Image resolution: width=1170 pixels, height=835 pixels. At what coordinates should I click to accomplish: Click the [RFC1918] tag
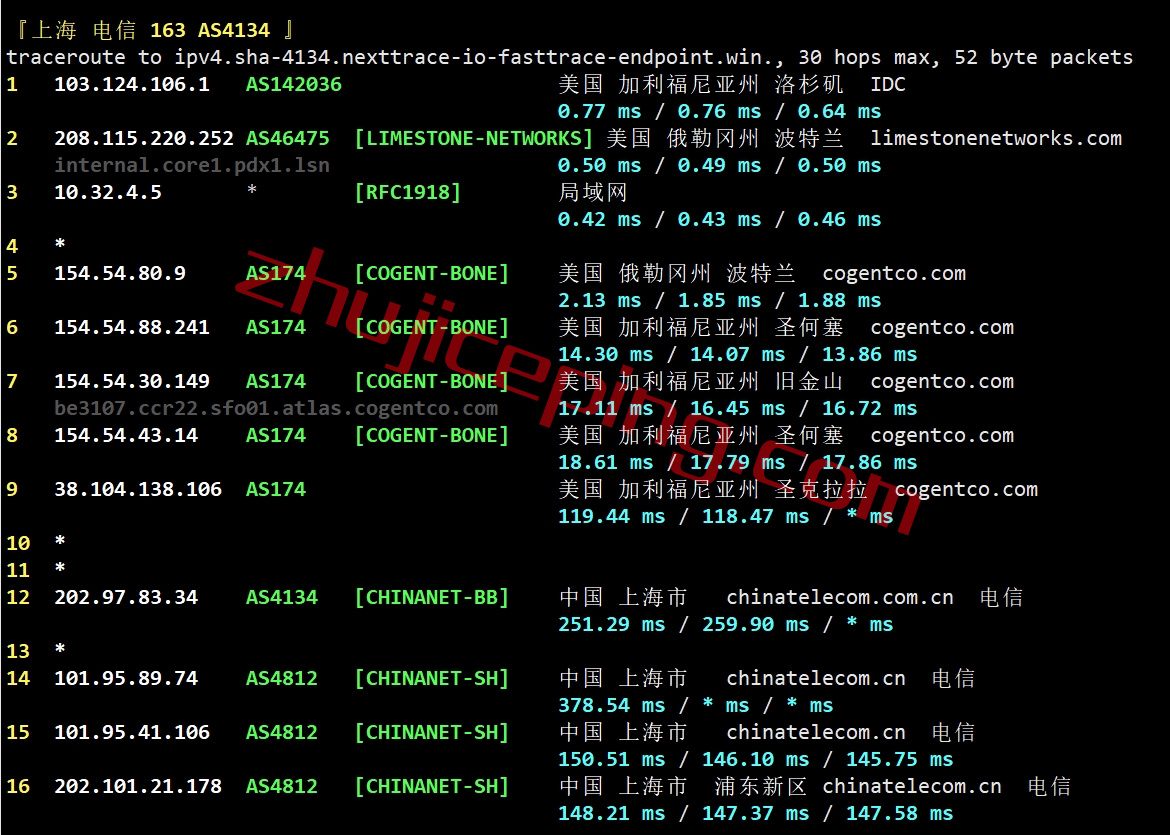point(408,193)
